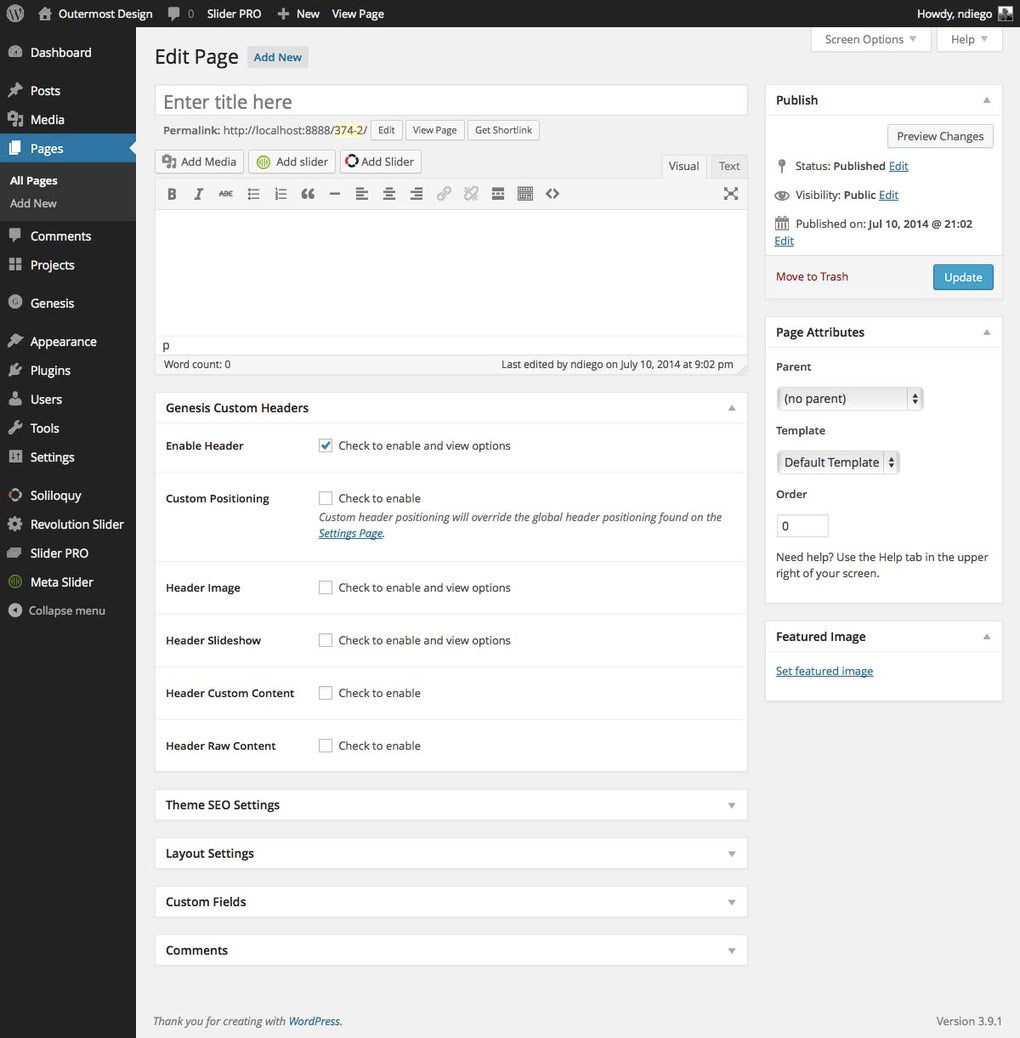Align text to the center
The height and width of the screenshot is (1038, 1020).
(x=389, y=193)
